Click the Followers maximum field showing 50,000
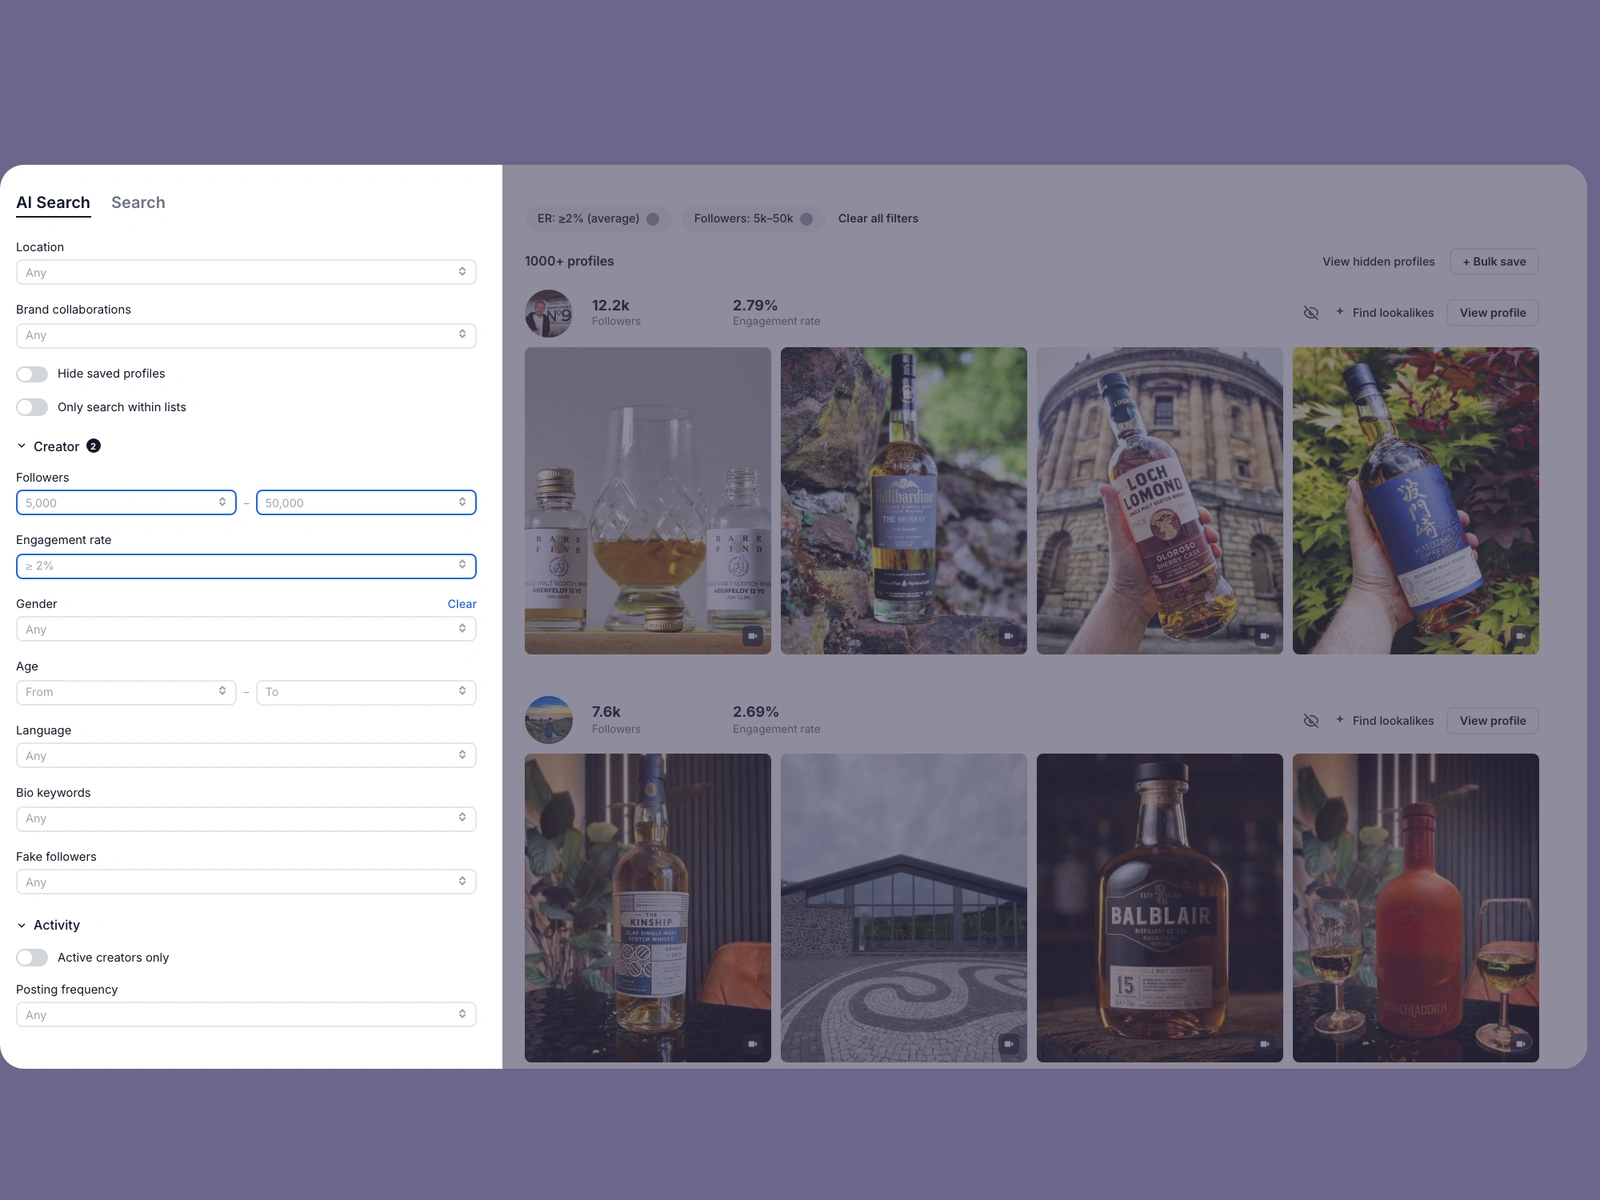 pos(366,502)
